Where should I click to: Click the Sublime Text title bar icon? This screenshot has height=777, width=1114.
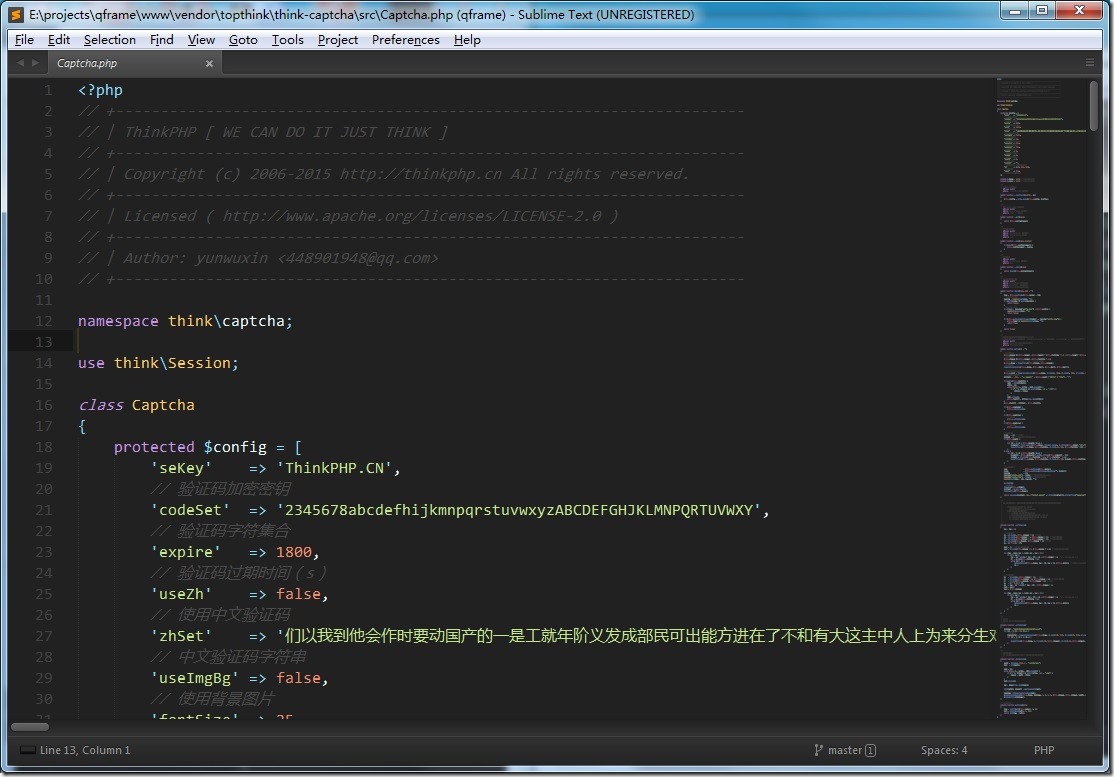click(16, 14)
